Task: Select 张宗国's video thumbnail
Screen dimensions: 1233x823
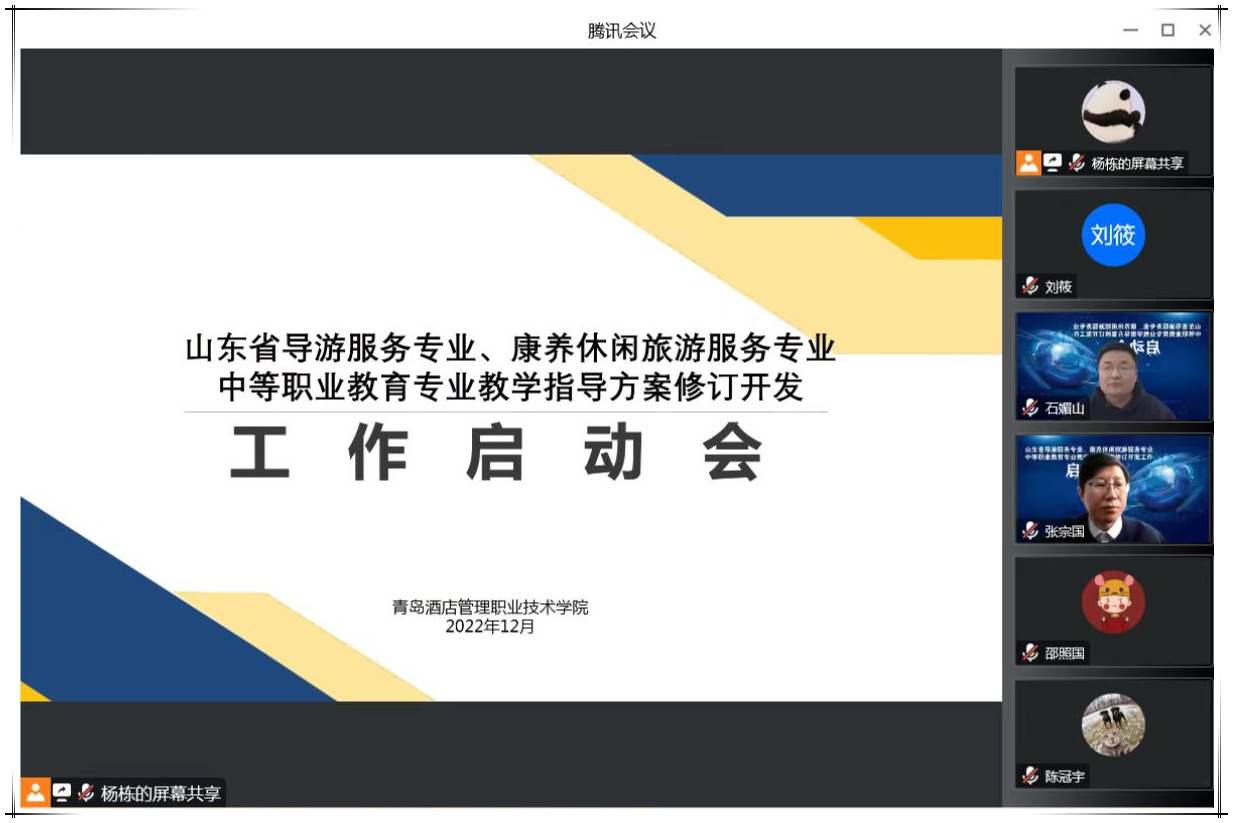Action: point(1113,488)
